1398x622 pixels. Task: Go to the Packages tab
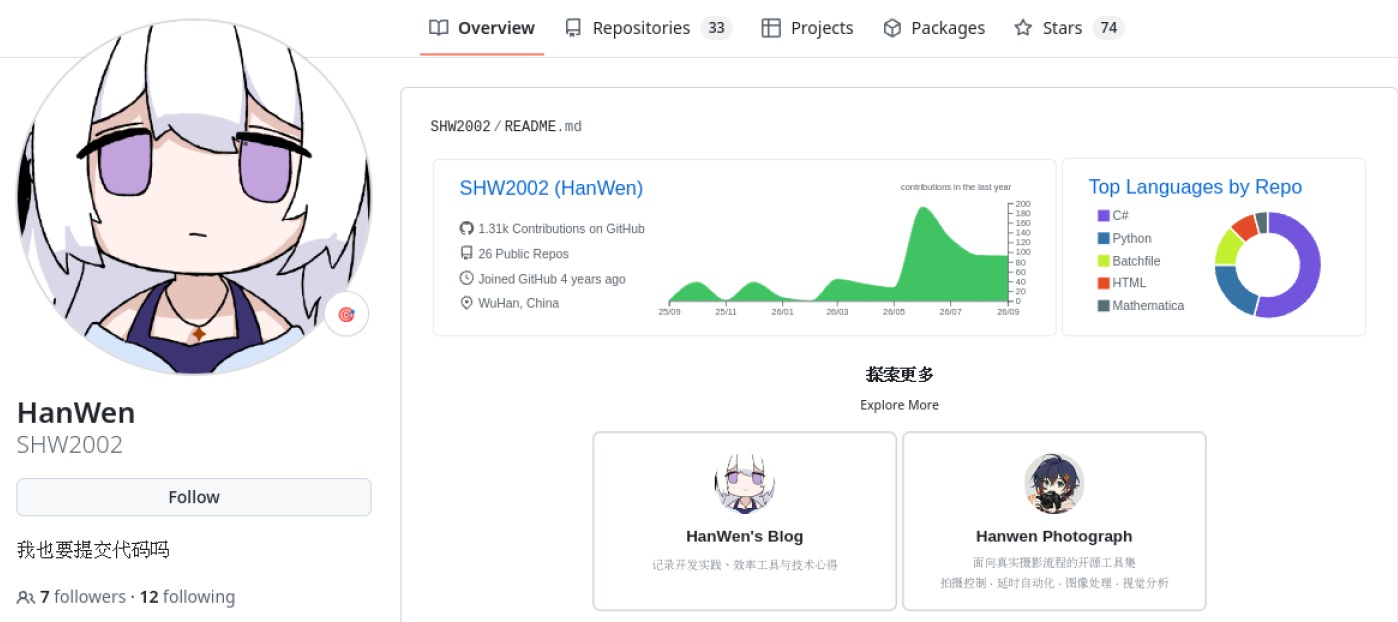934,28
